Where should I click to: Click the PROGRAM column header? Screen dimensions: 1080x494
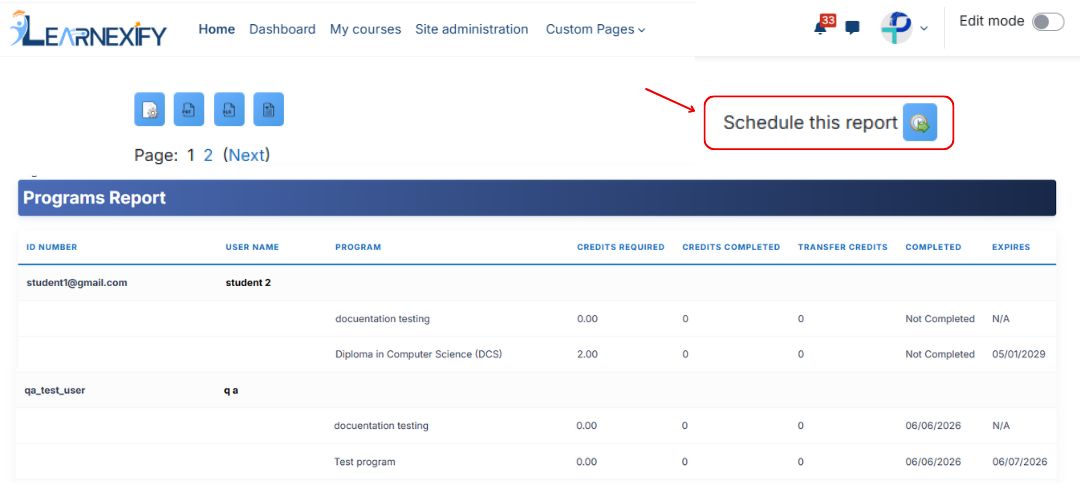pyautogui.click(x=358, y=247)
